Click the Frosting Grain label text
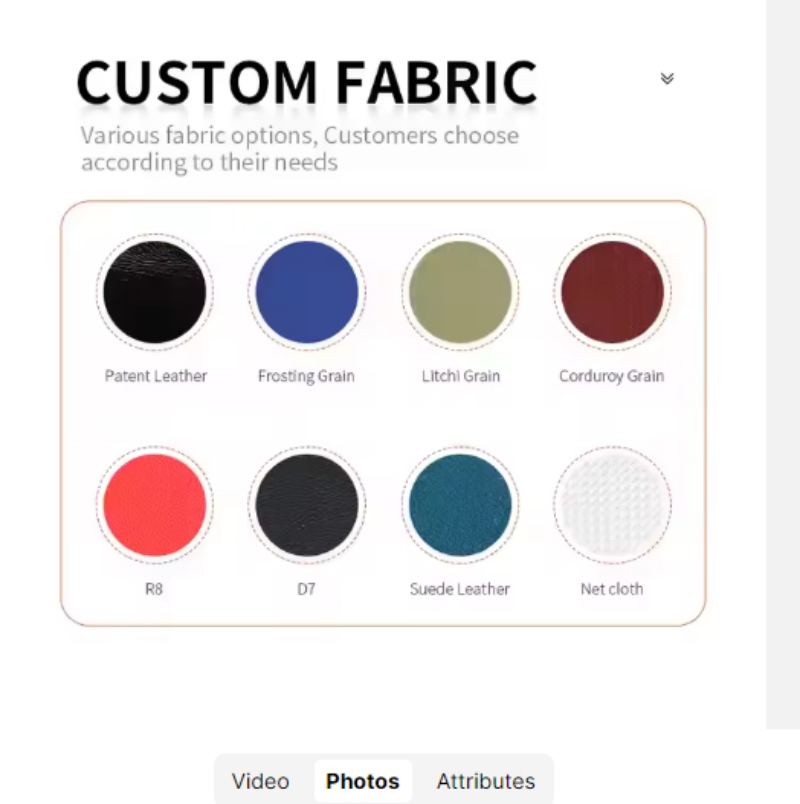 (x=306, y=376)
